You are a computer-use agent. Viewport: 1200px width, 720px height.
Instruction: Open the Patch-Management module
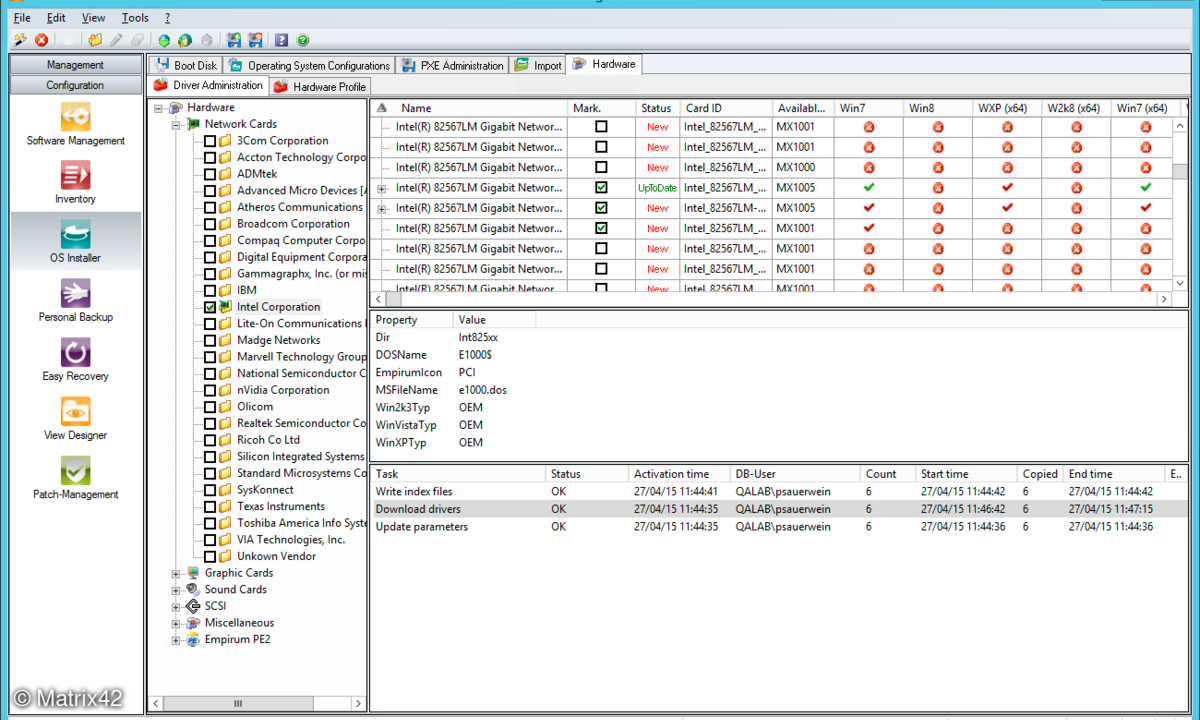76,478
